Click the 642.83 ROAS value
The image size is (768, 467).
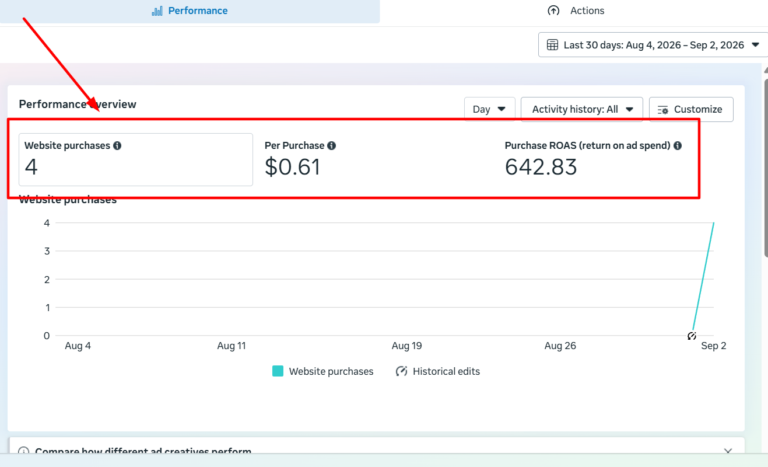click(541, 167)
